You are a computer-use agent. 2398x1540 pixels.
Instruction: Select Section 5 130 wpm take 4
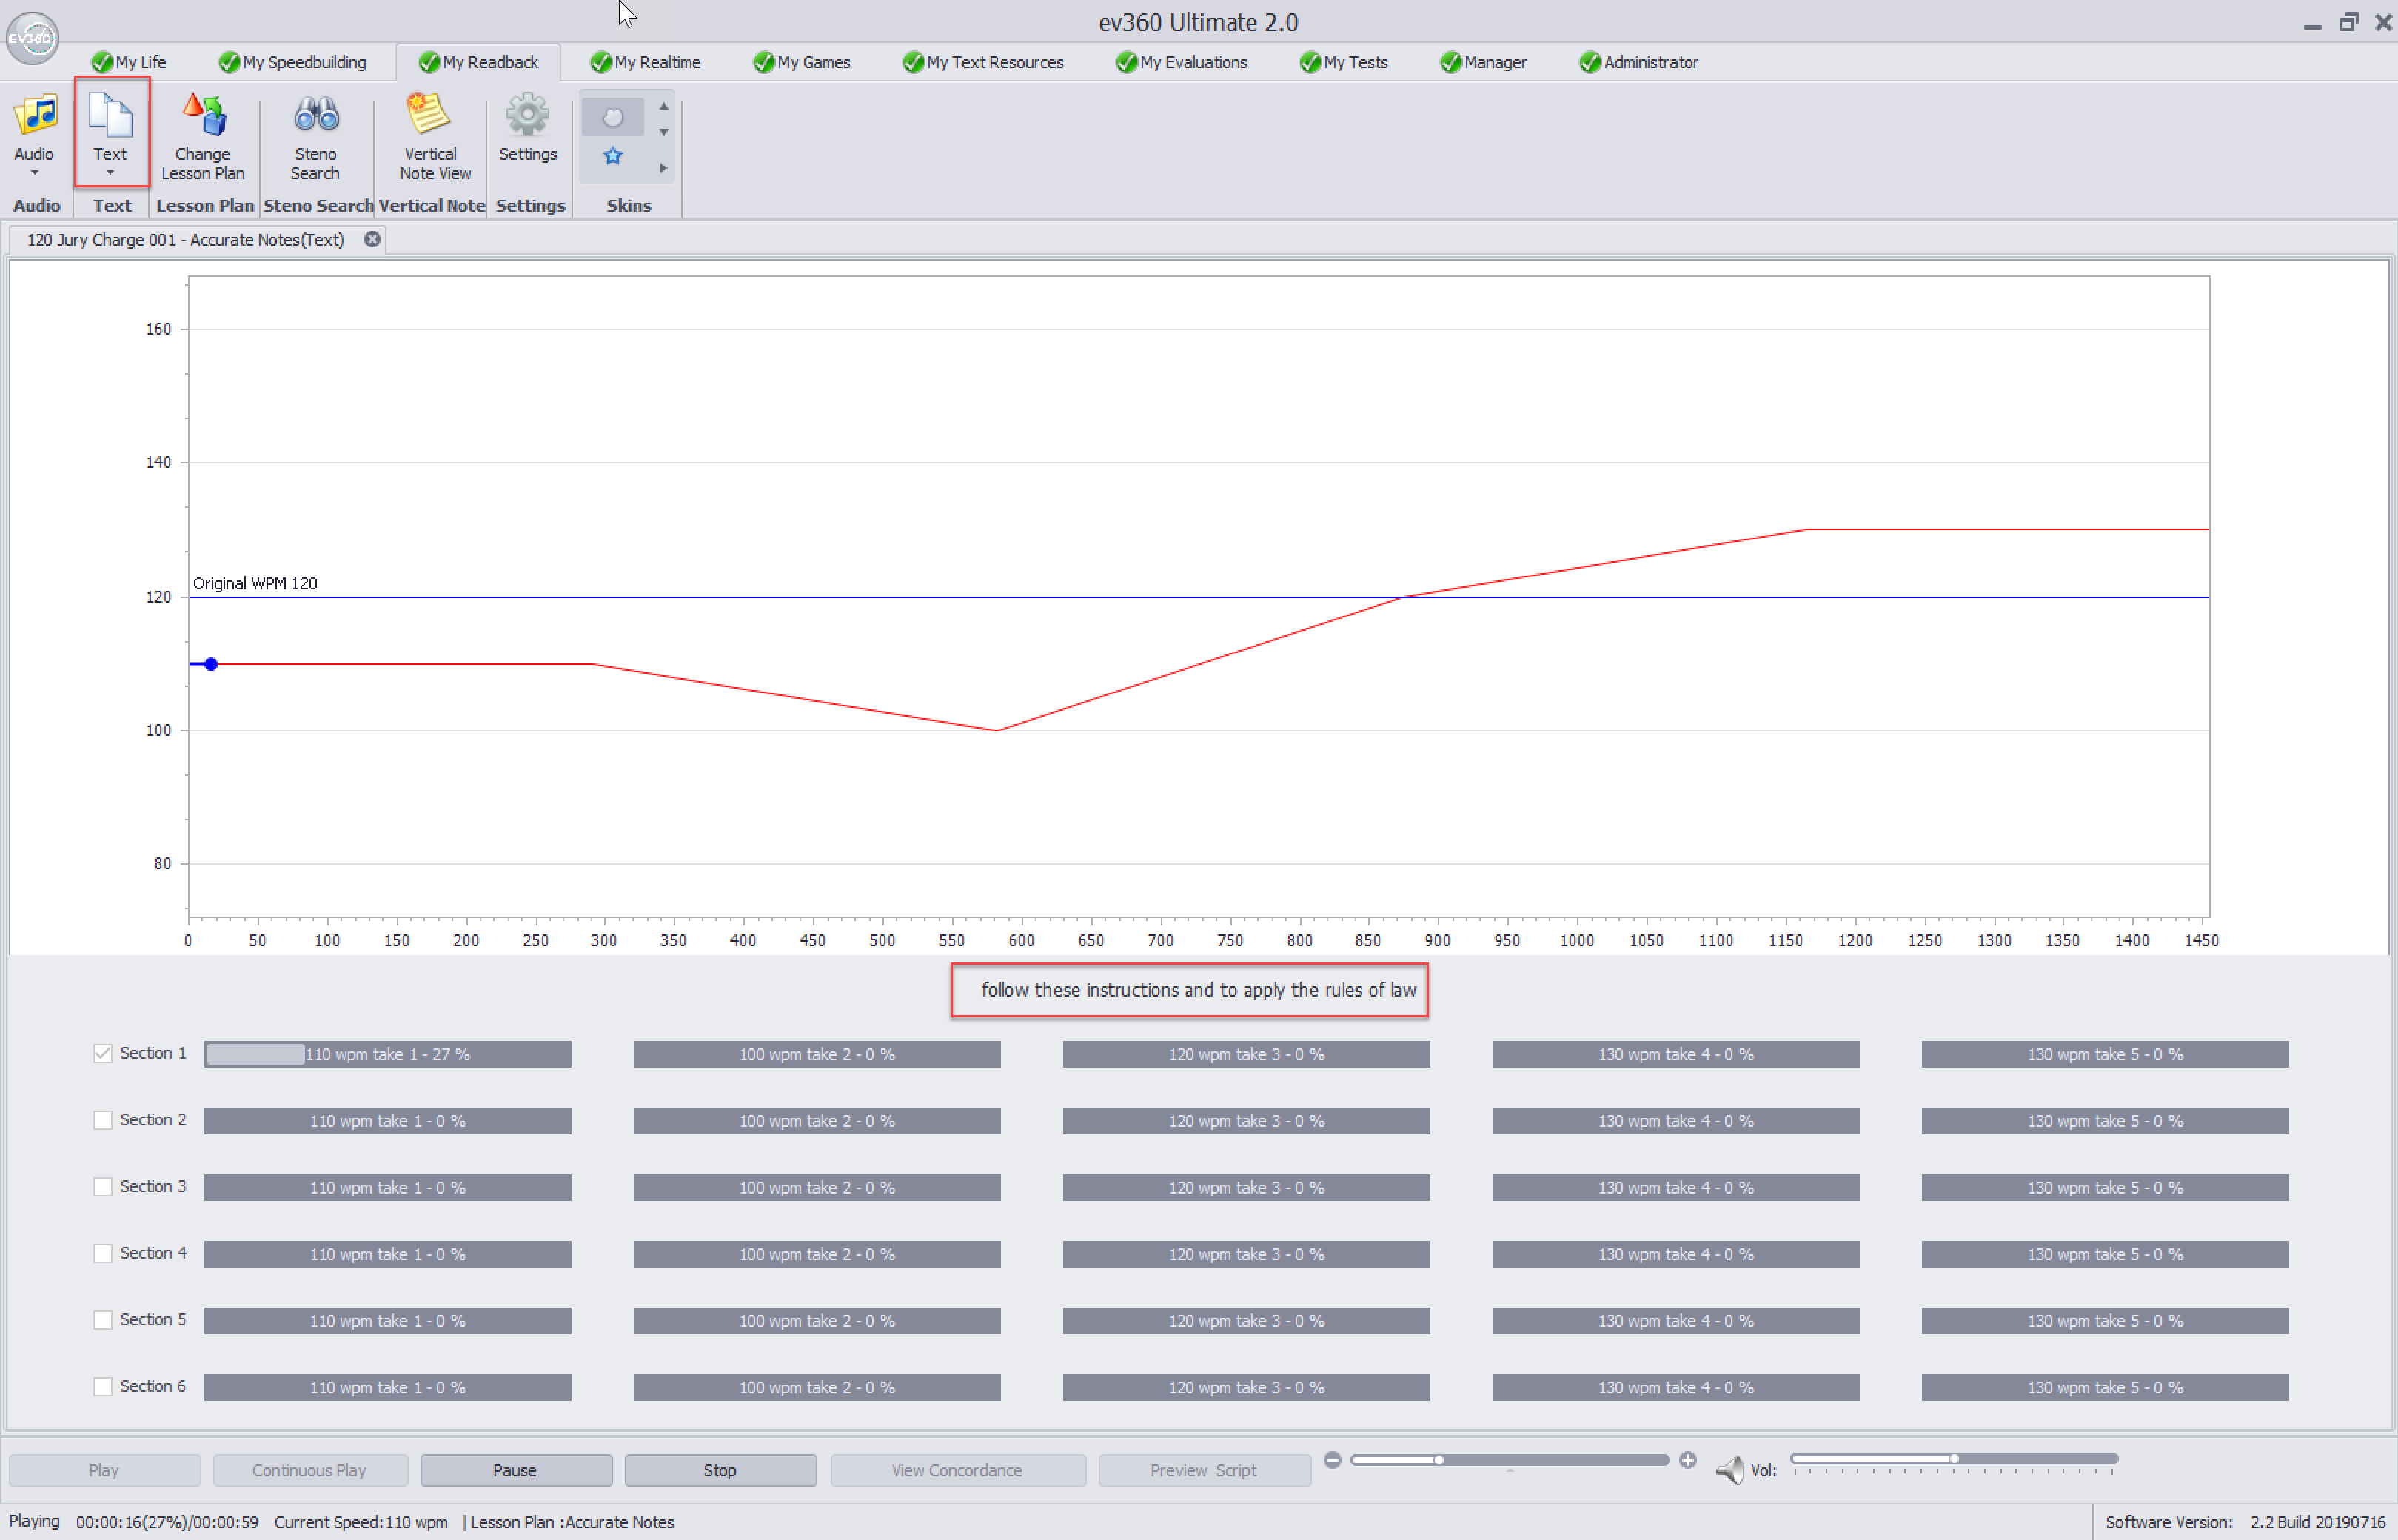point(1676,1321)
